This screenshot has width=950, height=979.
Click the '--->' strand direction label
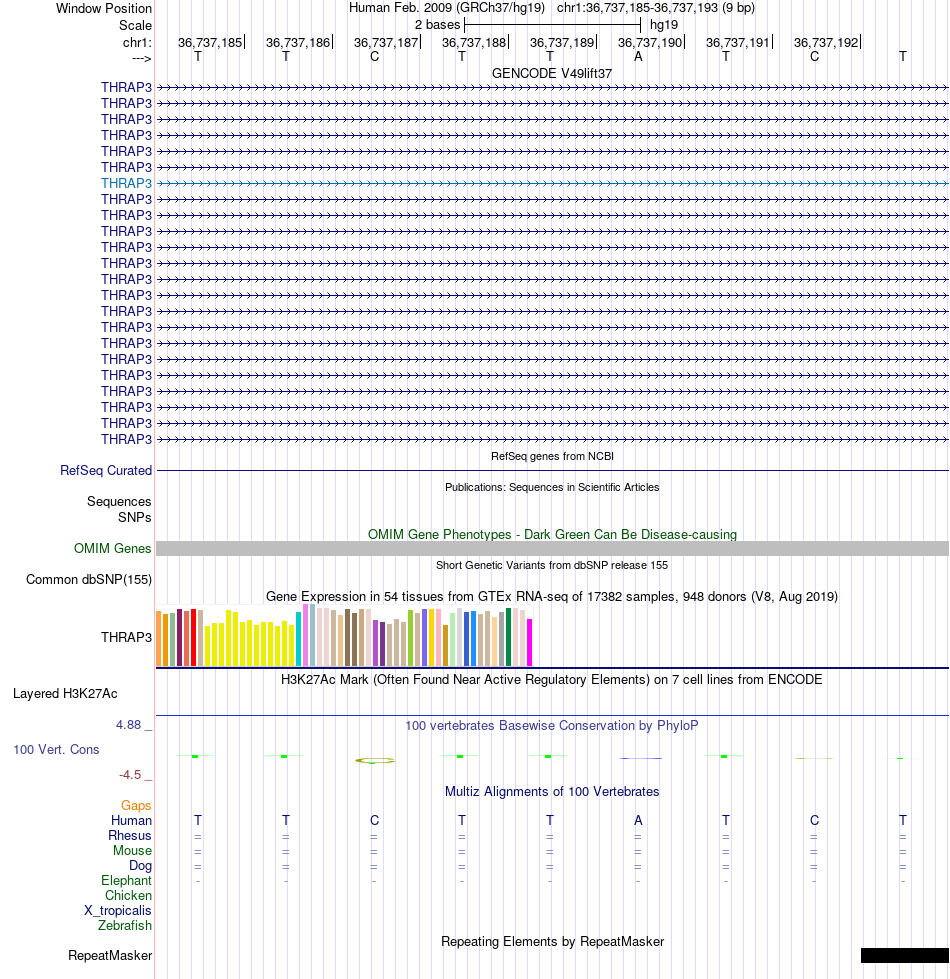(x=142, y=58)
